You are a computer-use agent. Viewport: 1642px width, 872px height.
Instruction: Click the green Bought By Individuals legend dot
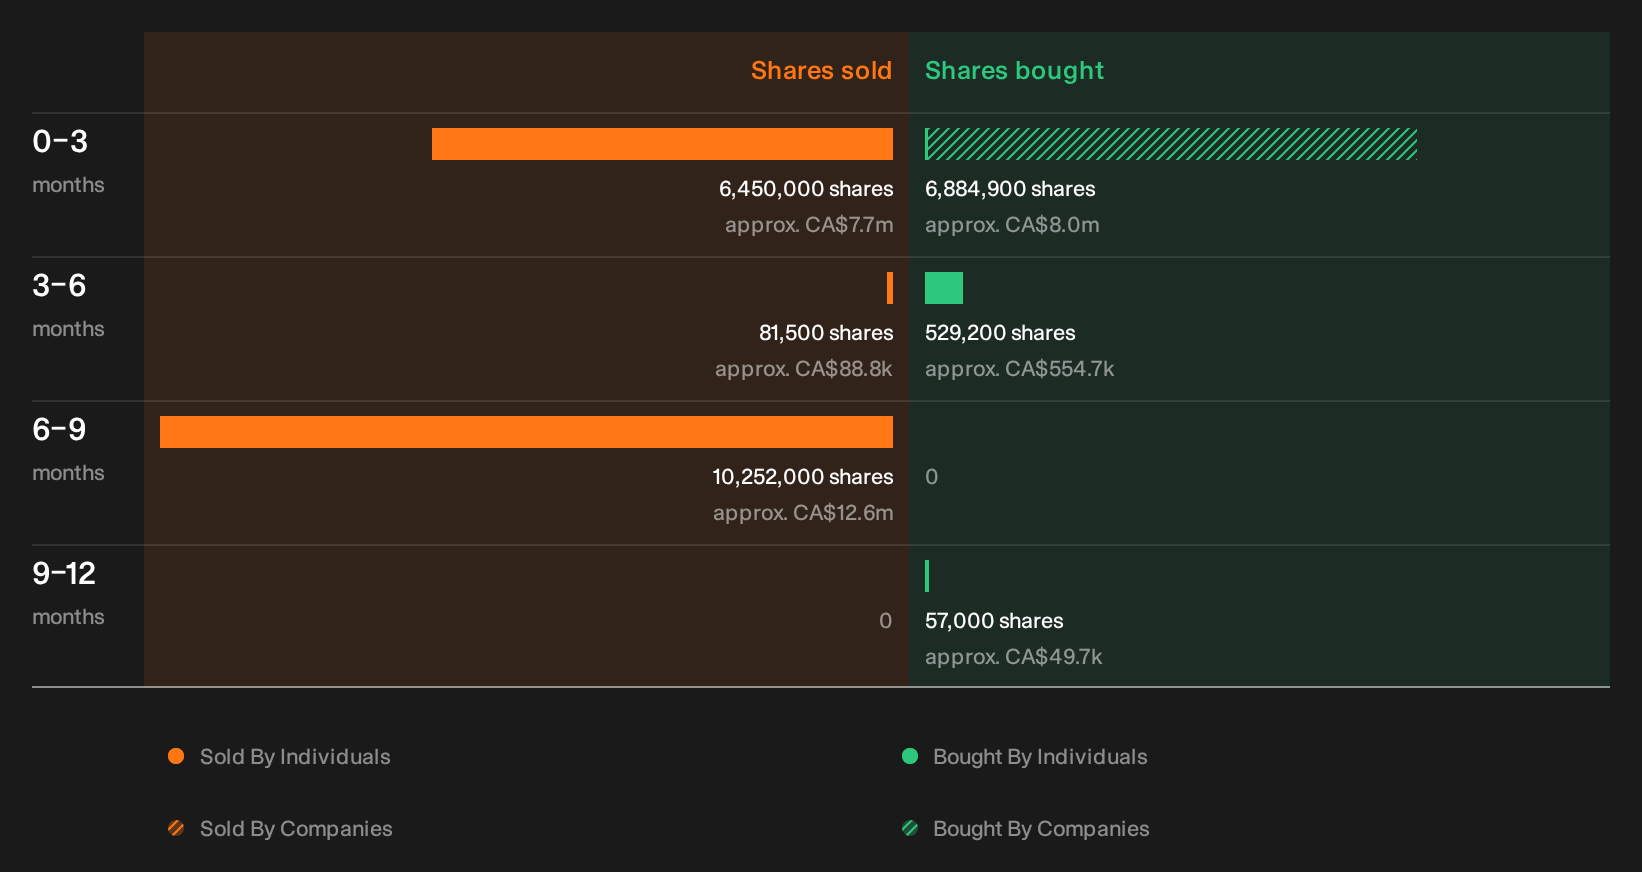[x=910, y=756]
